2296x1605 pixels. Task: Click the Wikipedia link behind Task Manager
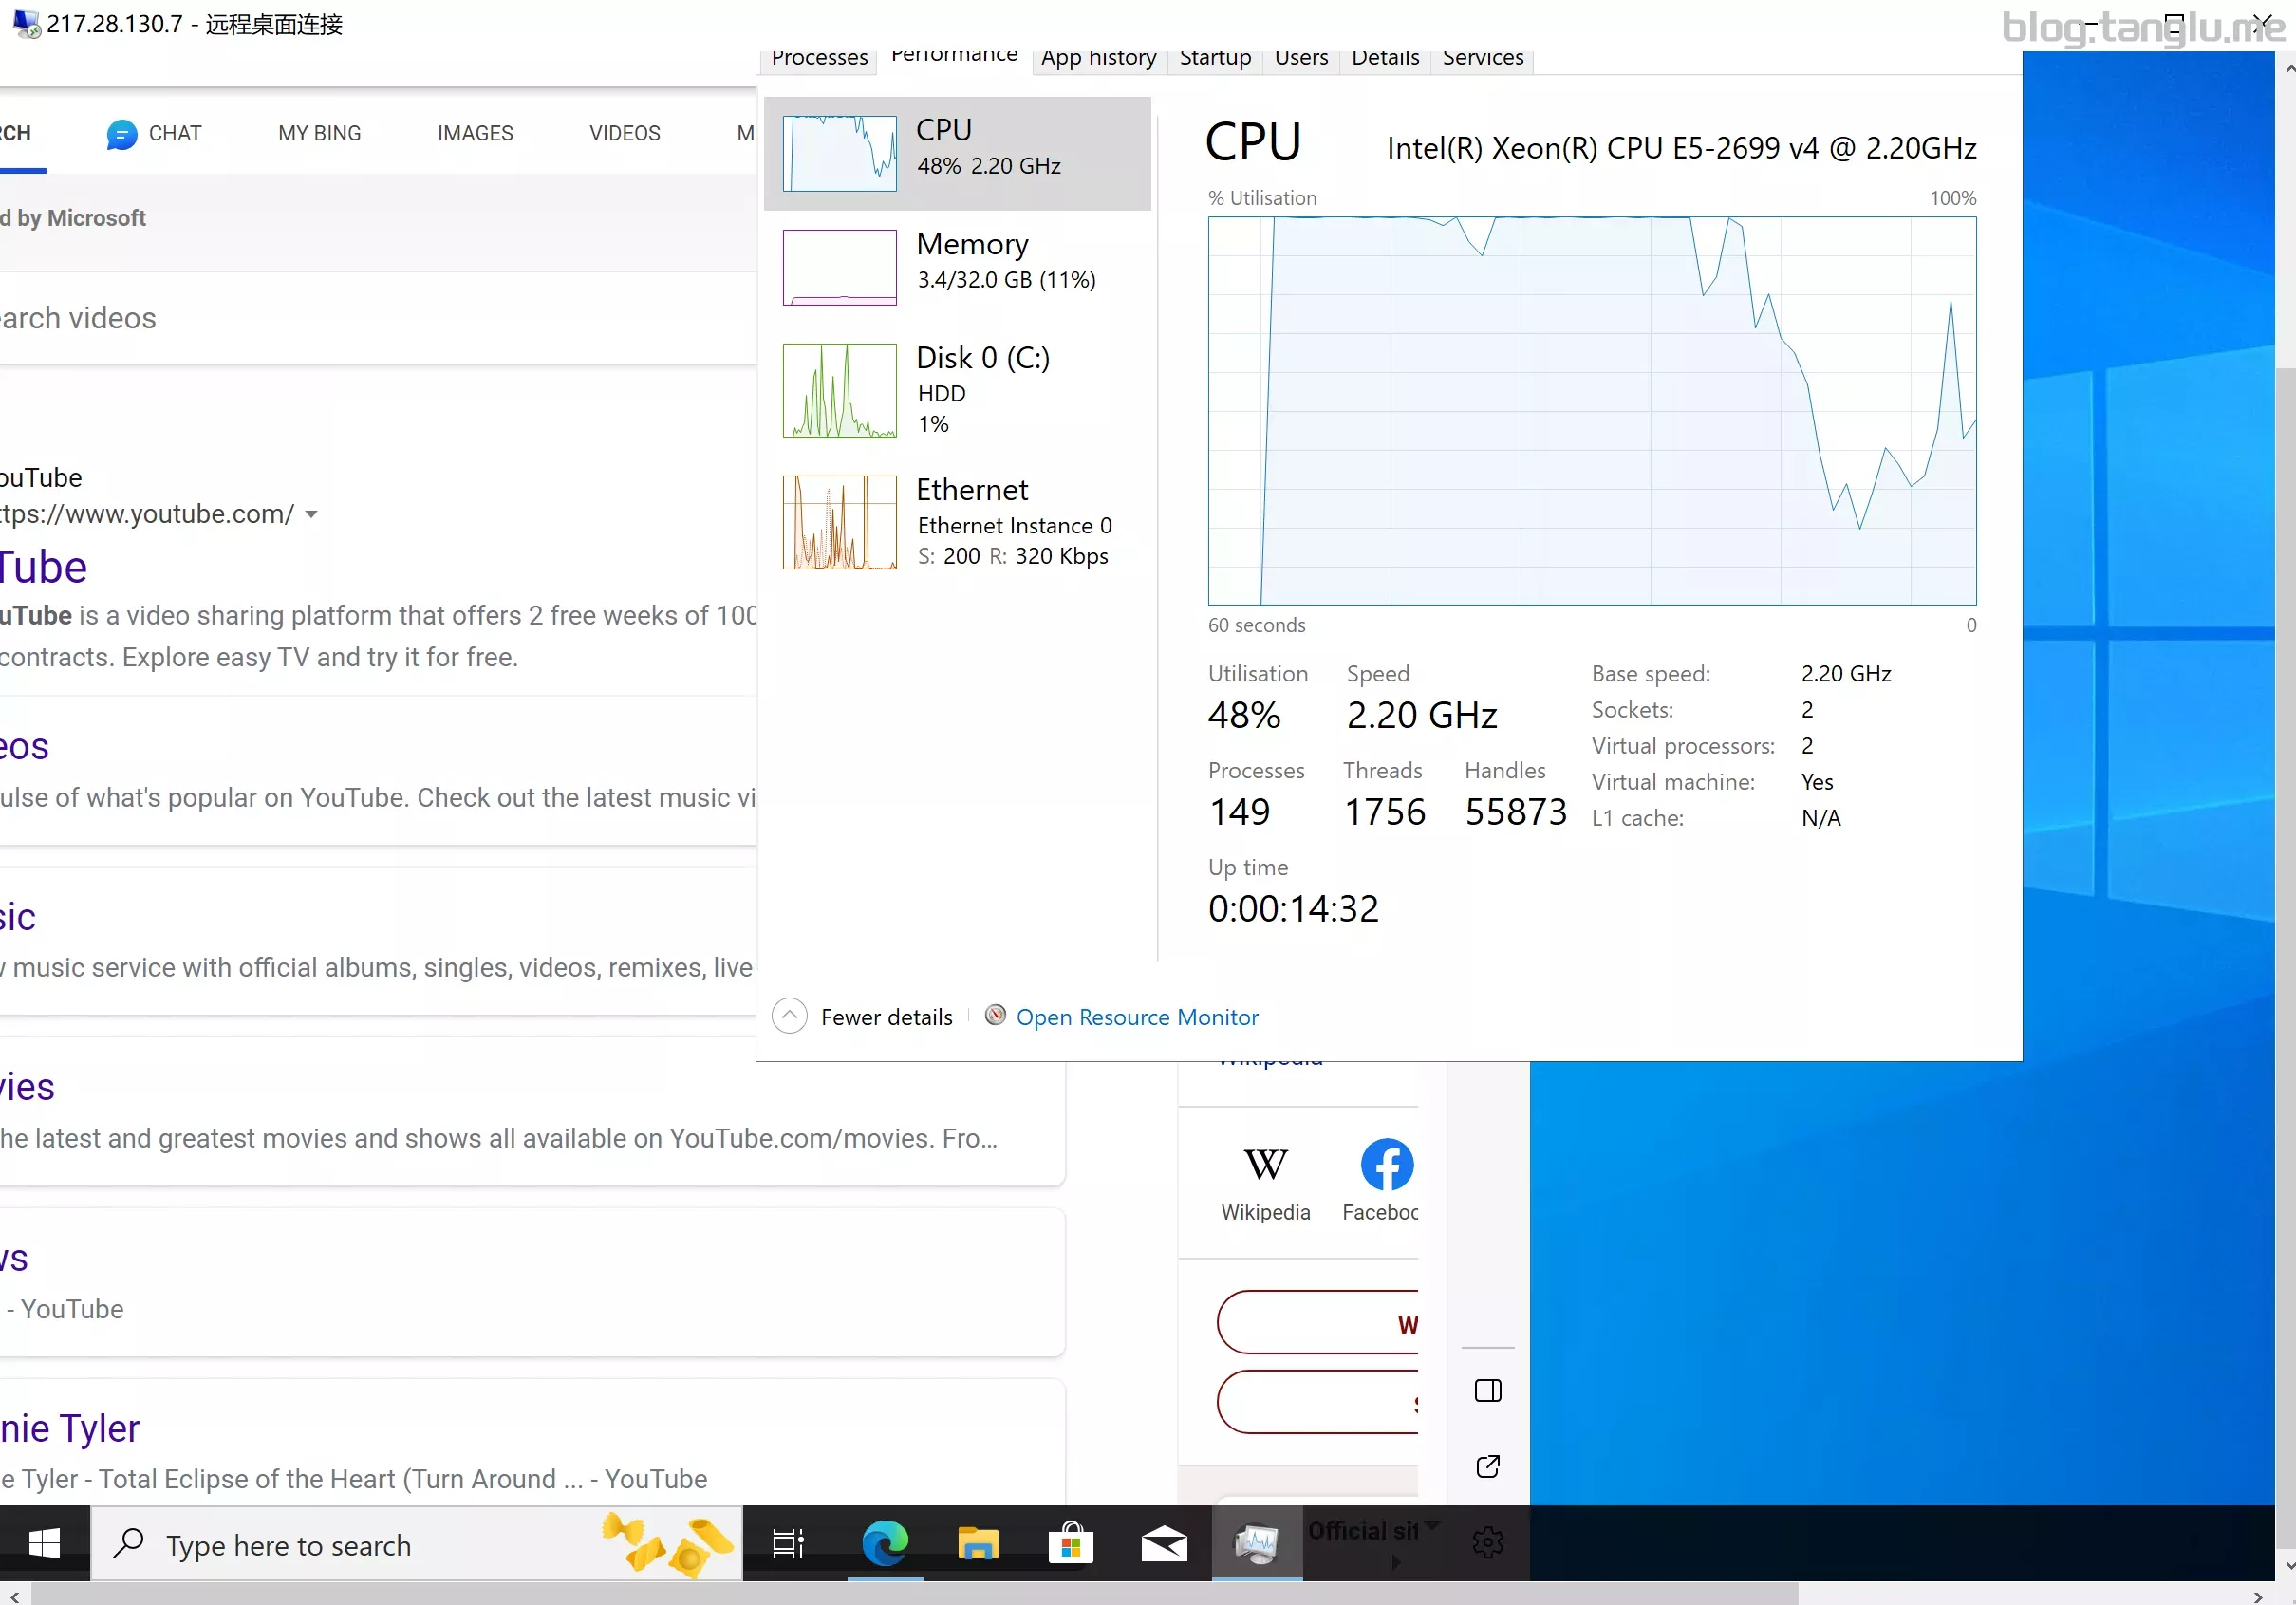tap(1270, 1061)
